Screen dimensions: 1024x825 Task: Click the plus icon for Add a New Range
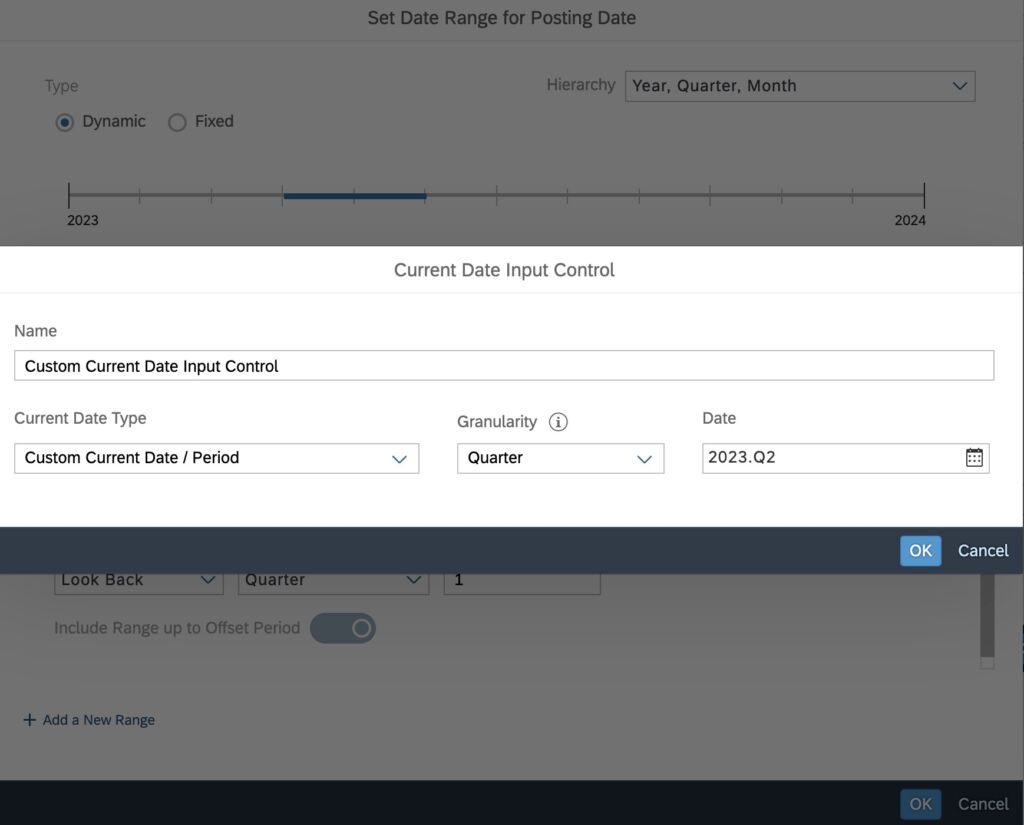coord(29,720)
